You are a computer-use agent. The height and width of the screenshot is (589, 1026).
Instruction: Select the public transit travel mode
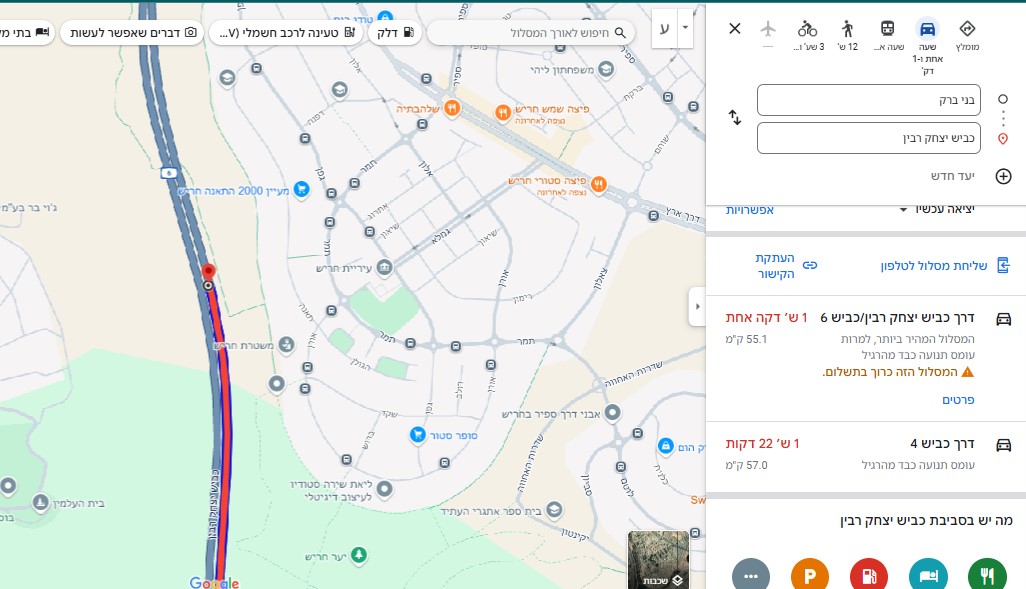(x=887, y=29)
